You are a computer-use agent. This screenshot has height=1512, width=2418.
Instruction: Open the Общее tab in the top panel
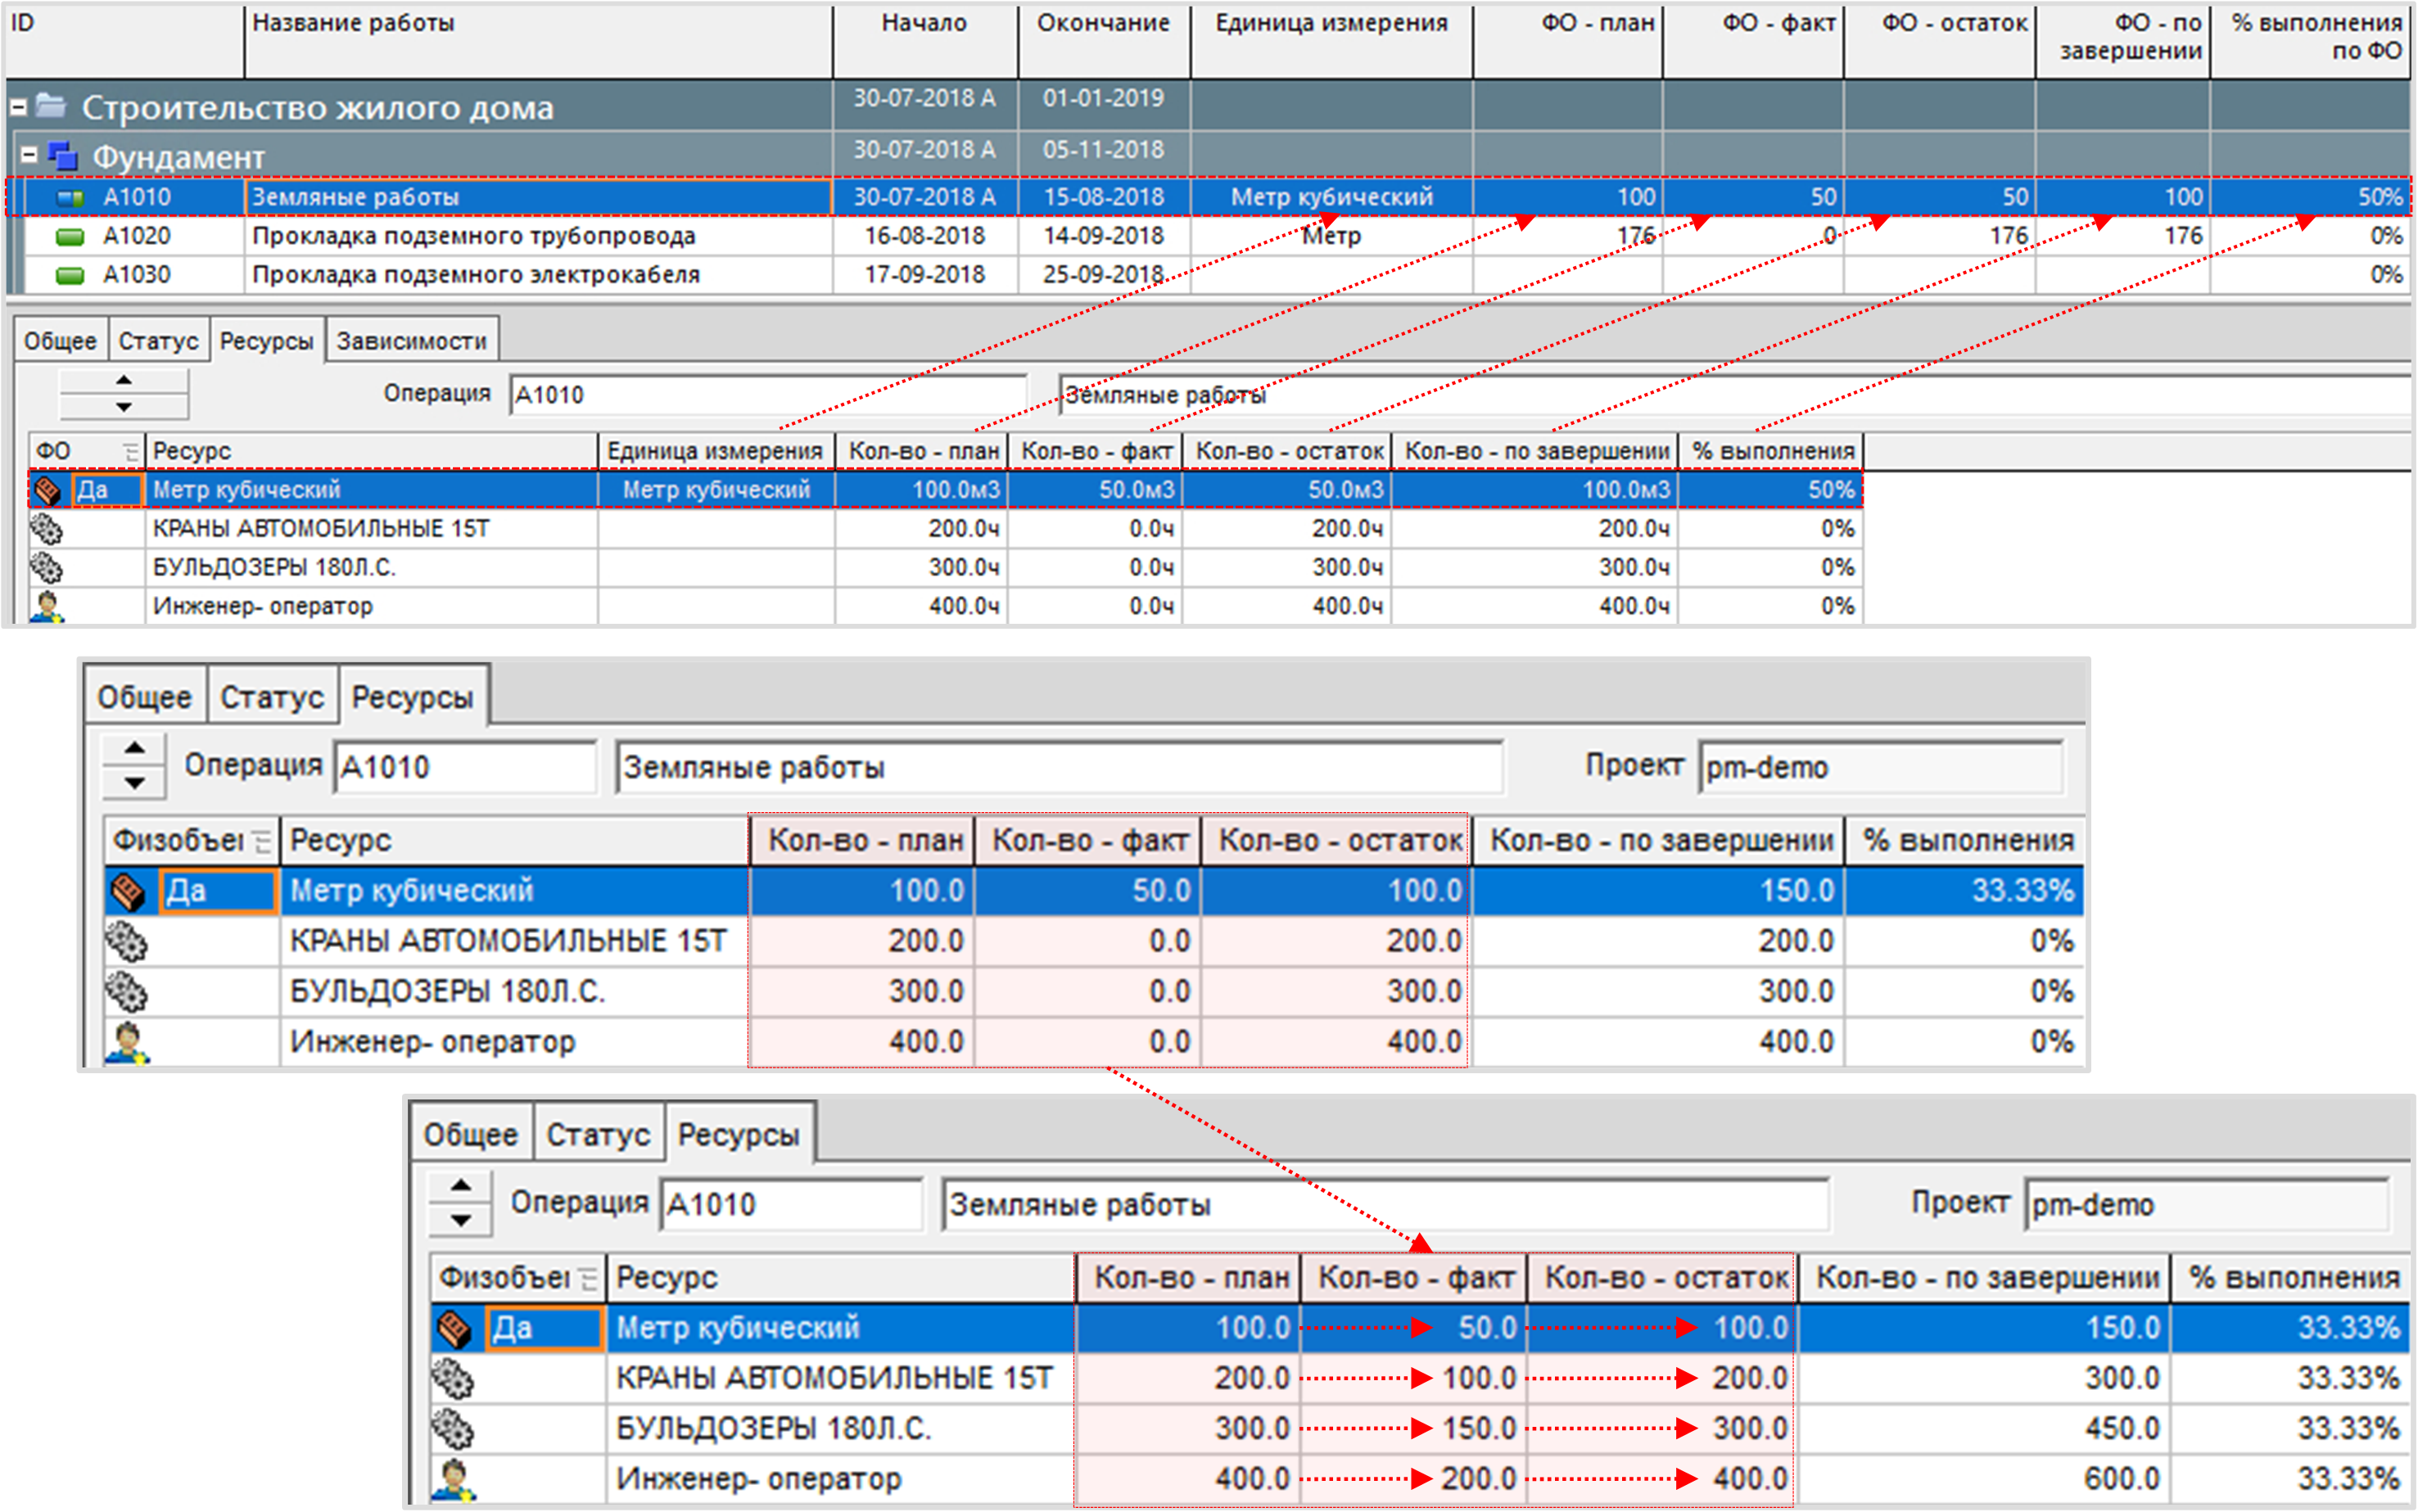tap(60, 341)
